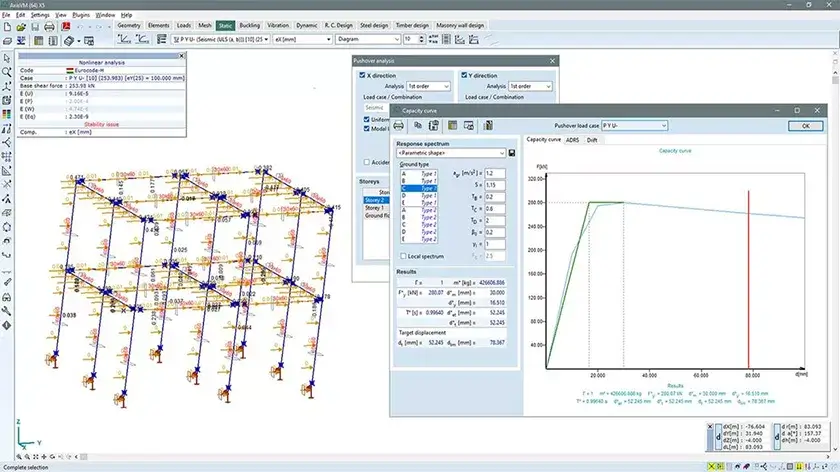Click the OK button in Capacity curve
Screen dimensions: 840x472
coord(805,126)
